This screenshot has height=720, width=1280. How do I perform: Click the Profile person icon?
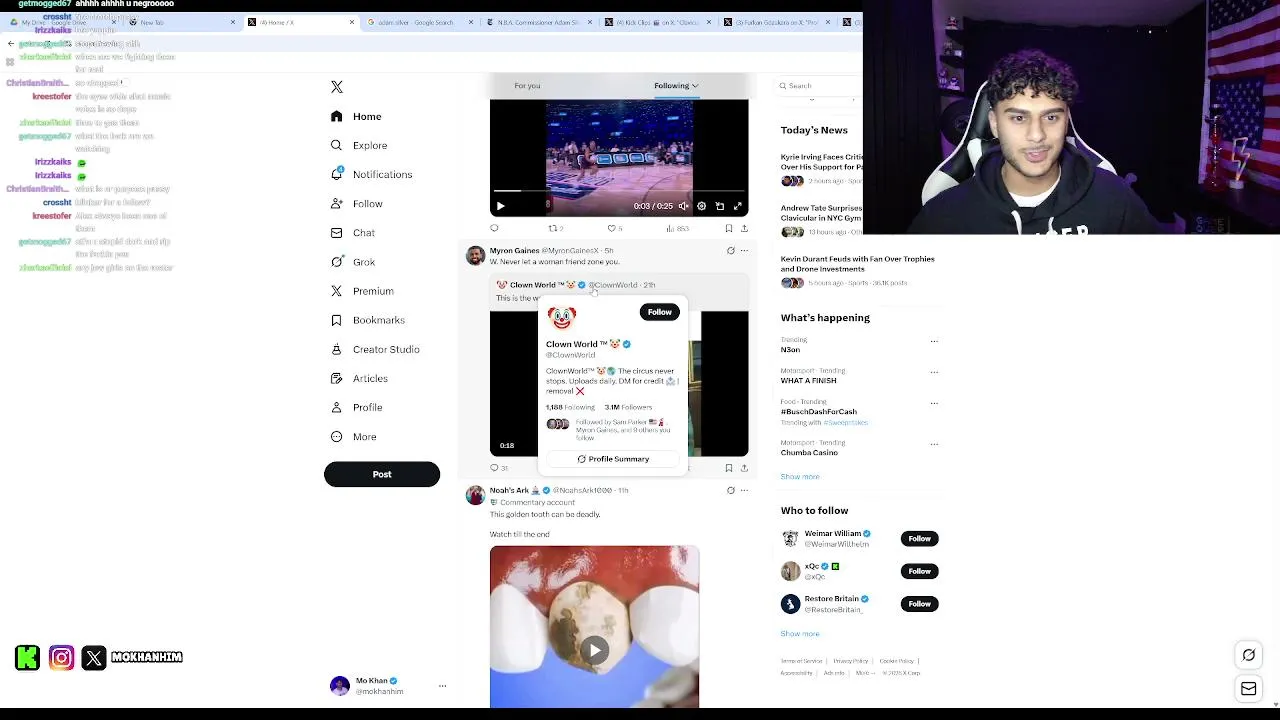[x=337, y=407]
